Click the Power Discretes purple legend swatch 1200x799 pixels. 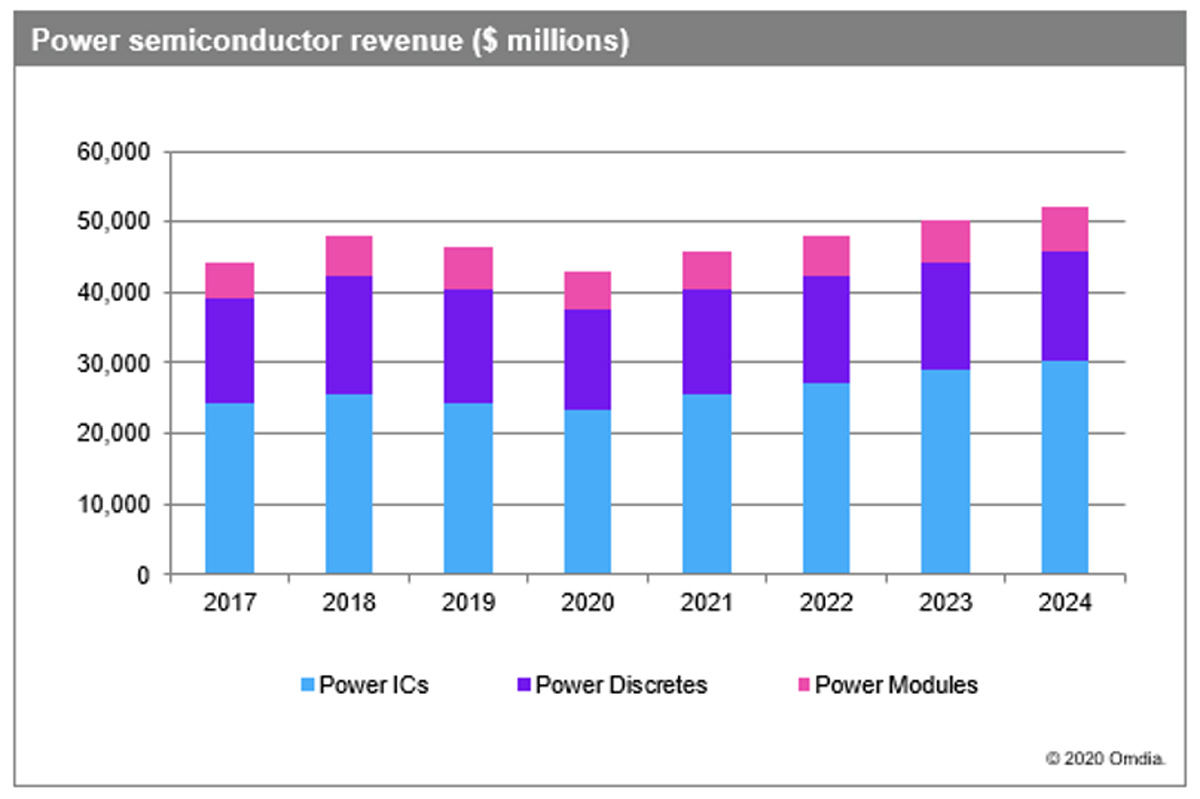click(524, 686)
